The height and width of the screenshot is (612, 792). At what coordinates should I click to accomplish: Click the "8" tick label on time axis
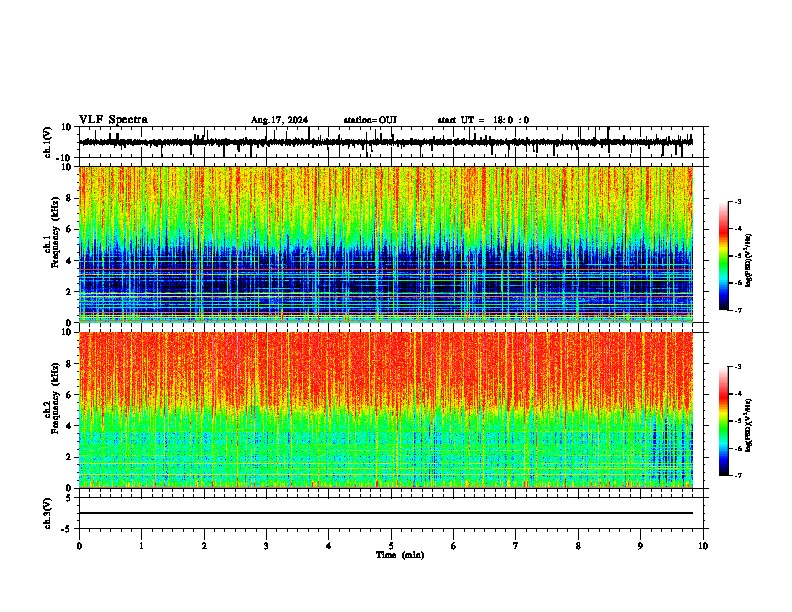[x=578, y=546]
